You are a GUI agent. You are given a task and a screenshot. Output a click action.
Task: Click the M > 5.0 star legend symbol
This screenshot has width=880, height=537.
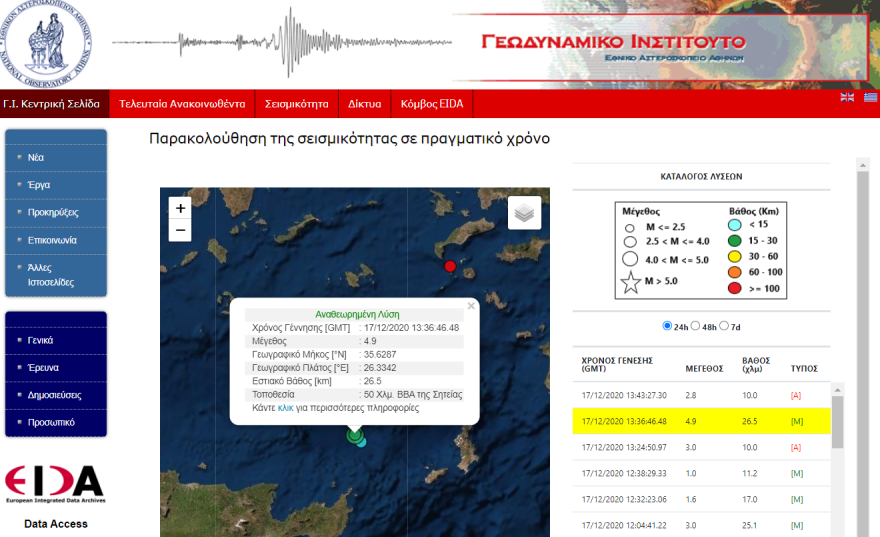pos(630,282)
